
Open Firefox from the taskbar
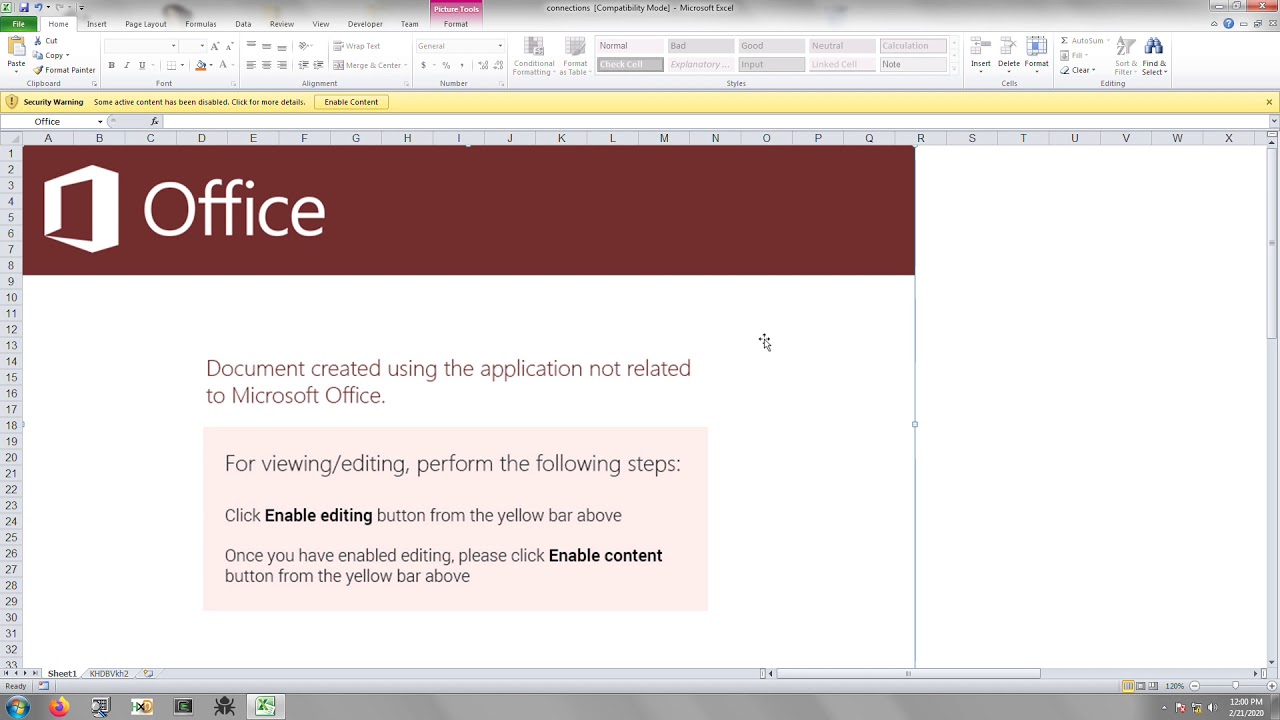click(58, 707)
